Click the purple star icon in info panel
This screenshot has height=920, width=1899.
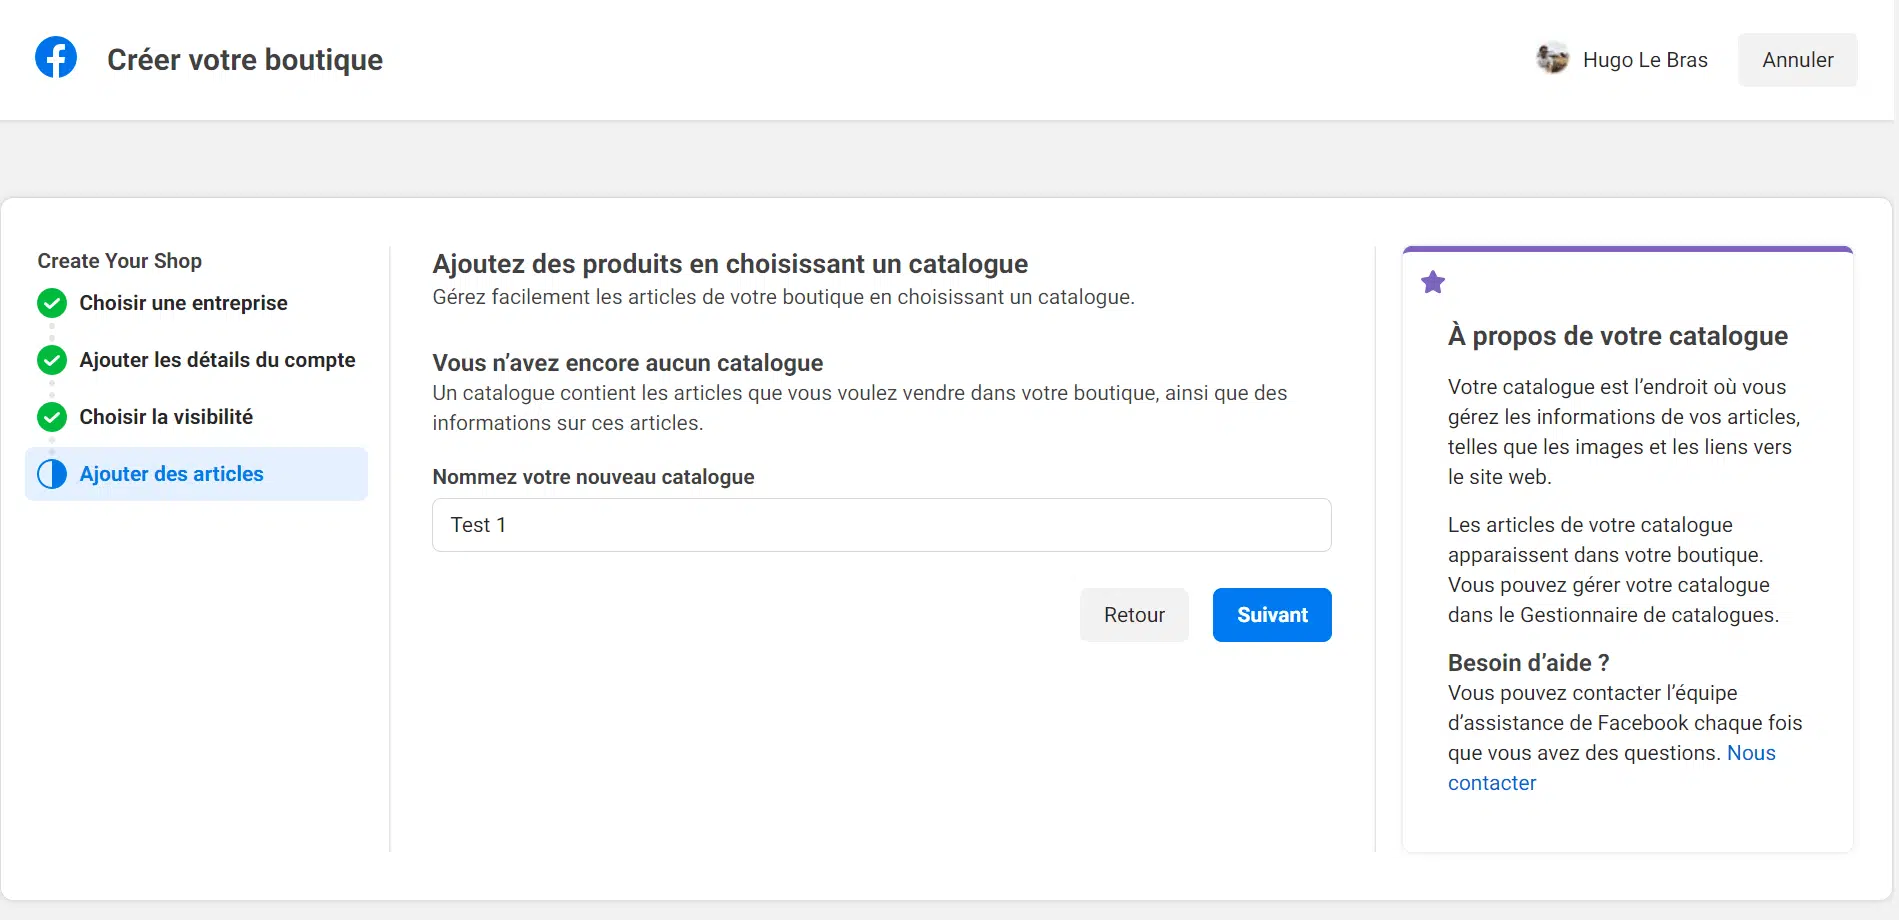1433,283
